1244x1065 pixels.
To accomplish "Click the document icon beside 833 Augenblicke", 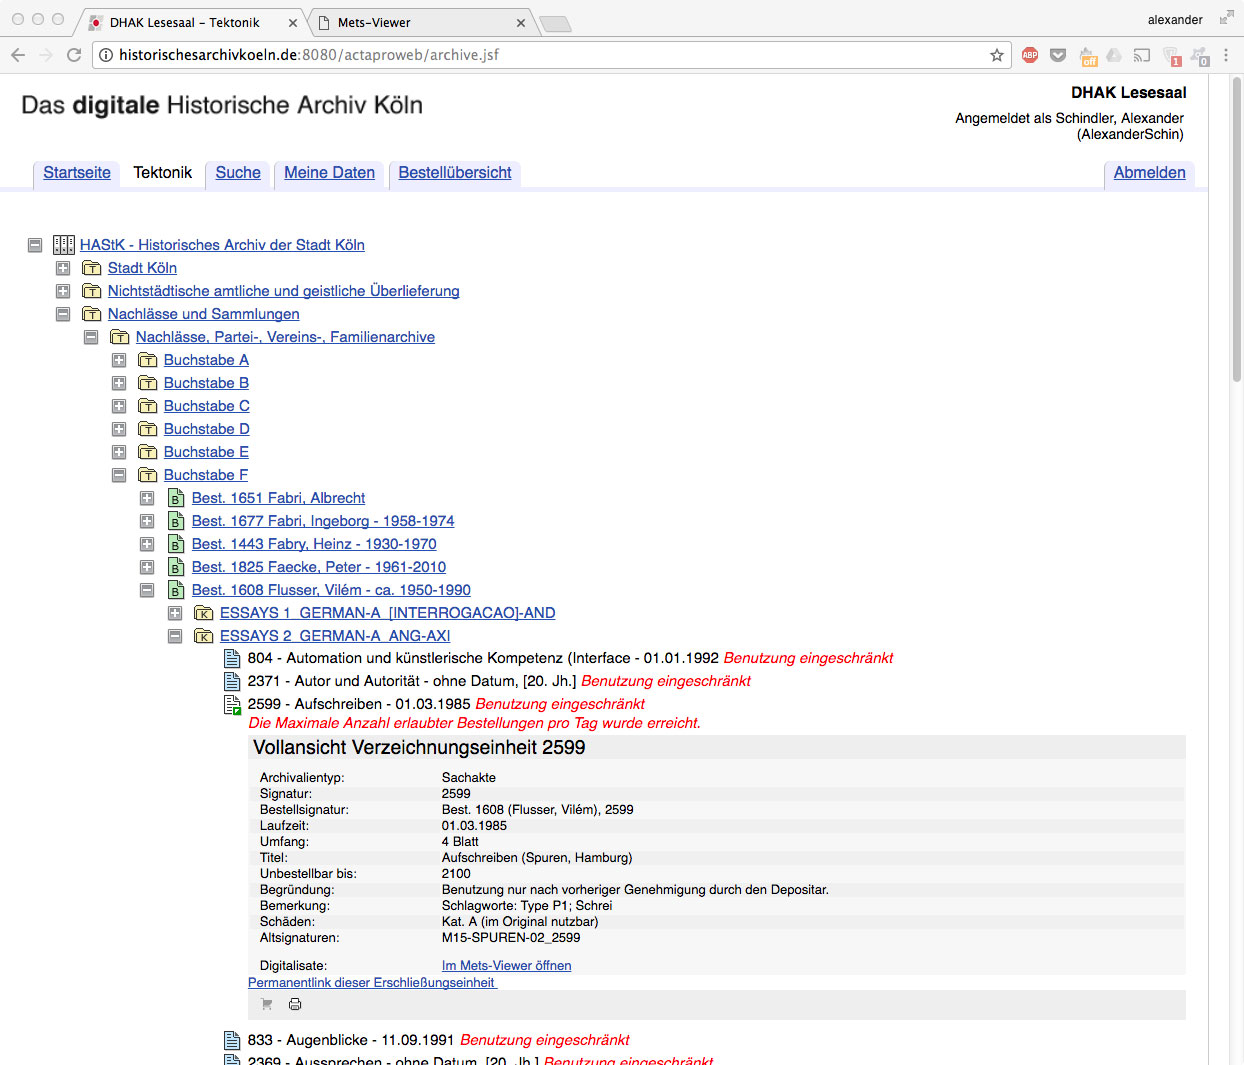I will [232, 1040].
